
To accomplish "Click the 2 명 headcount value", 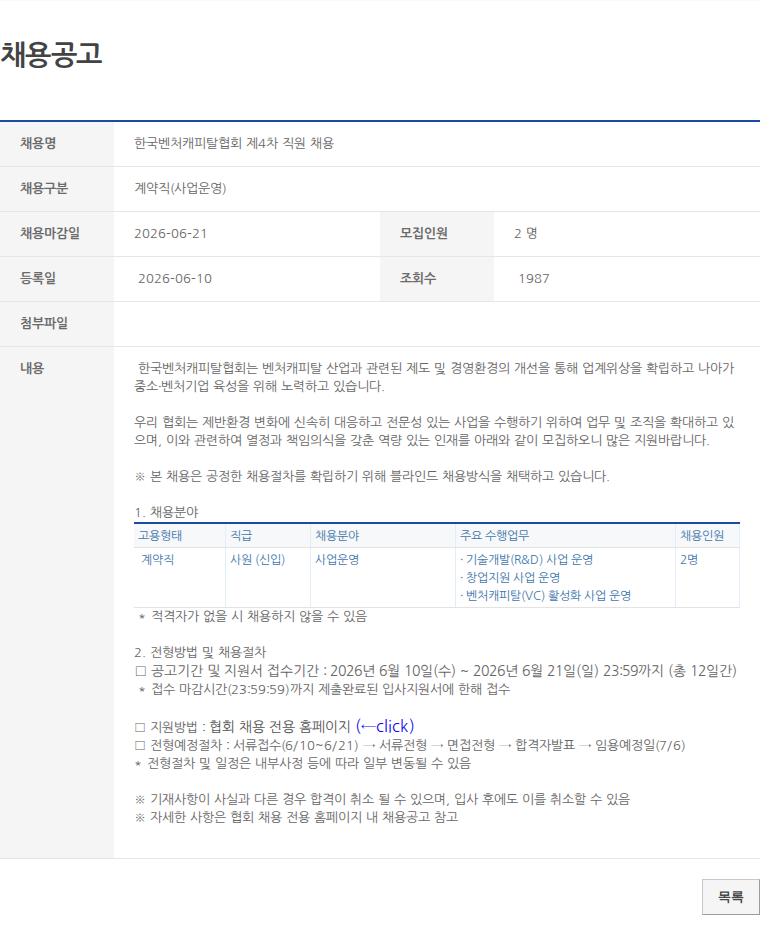I will pos(526,234).
